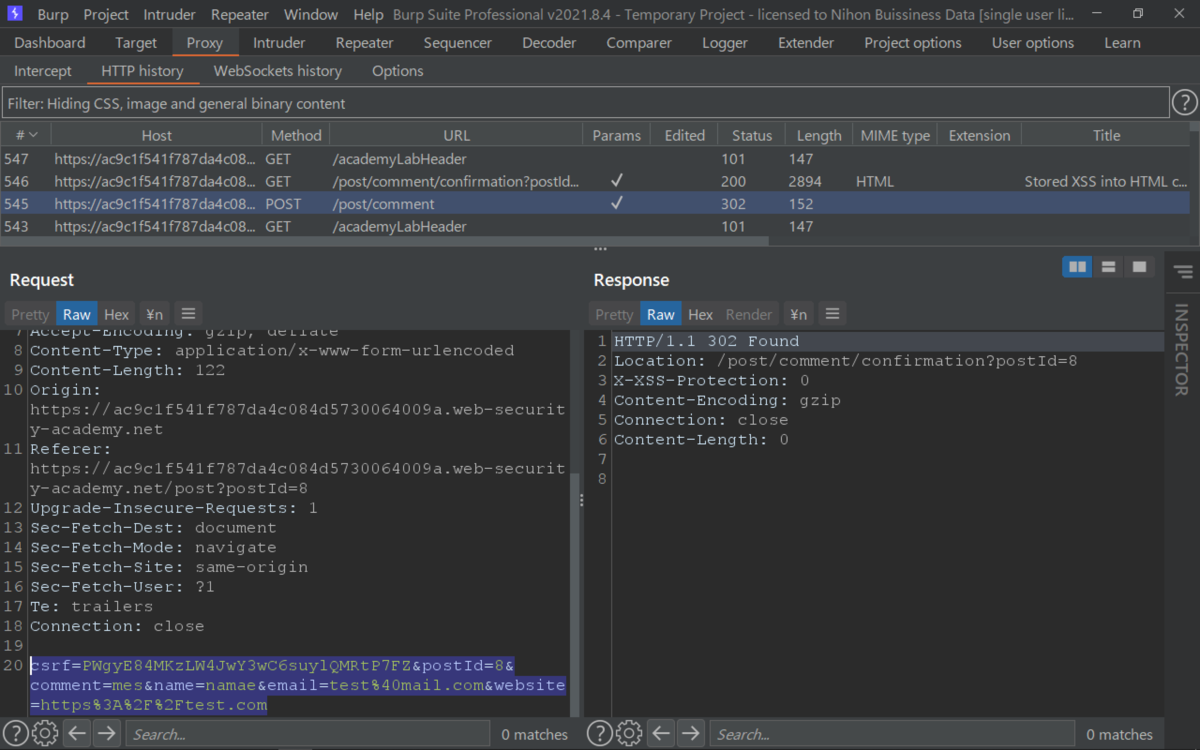
Task: Select Pretty view in Request pane
Action: click(x=30, y=314)
